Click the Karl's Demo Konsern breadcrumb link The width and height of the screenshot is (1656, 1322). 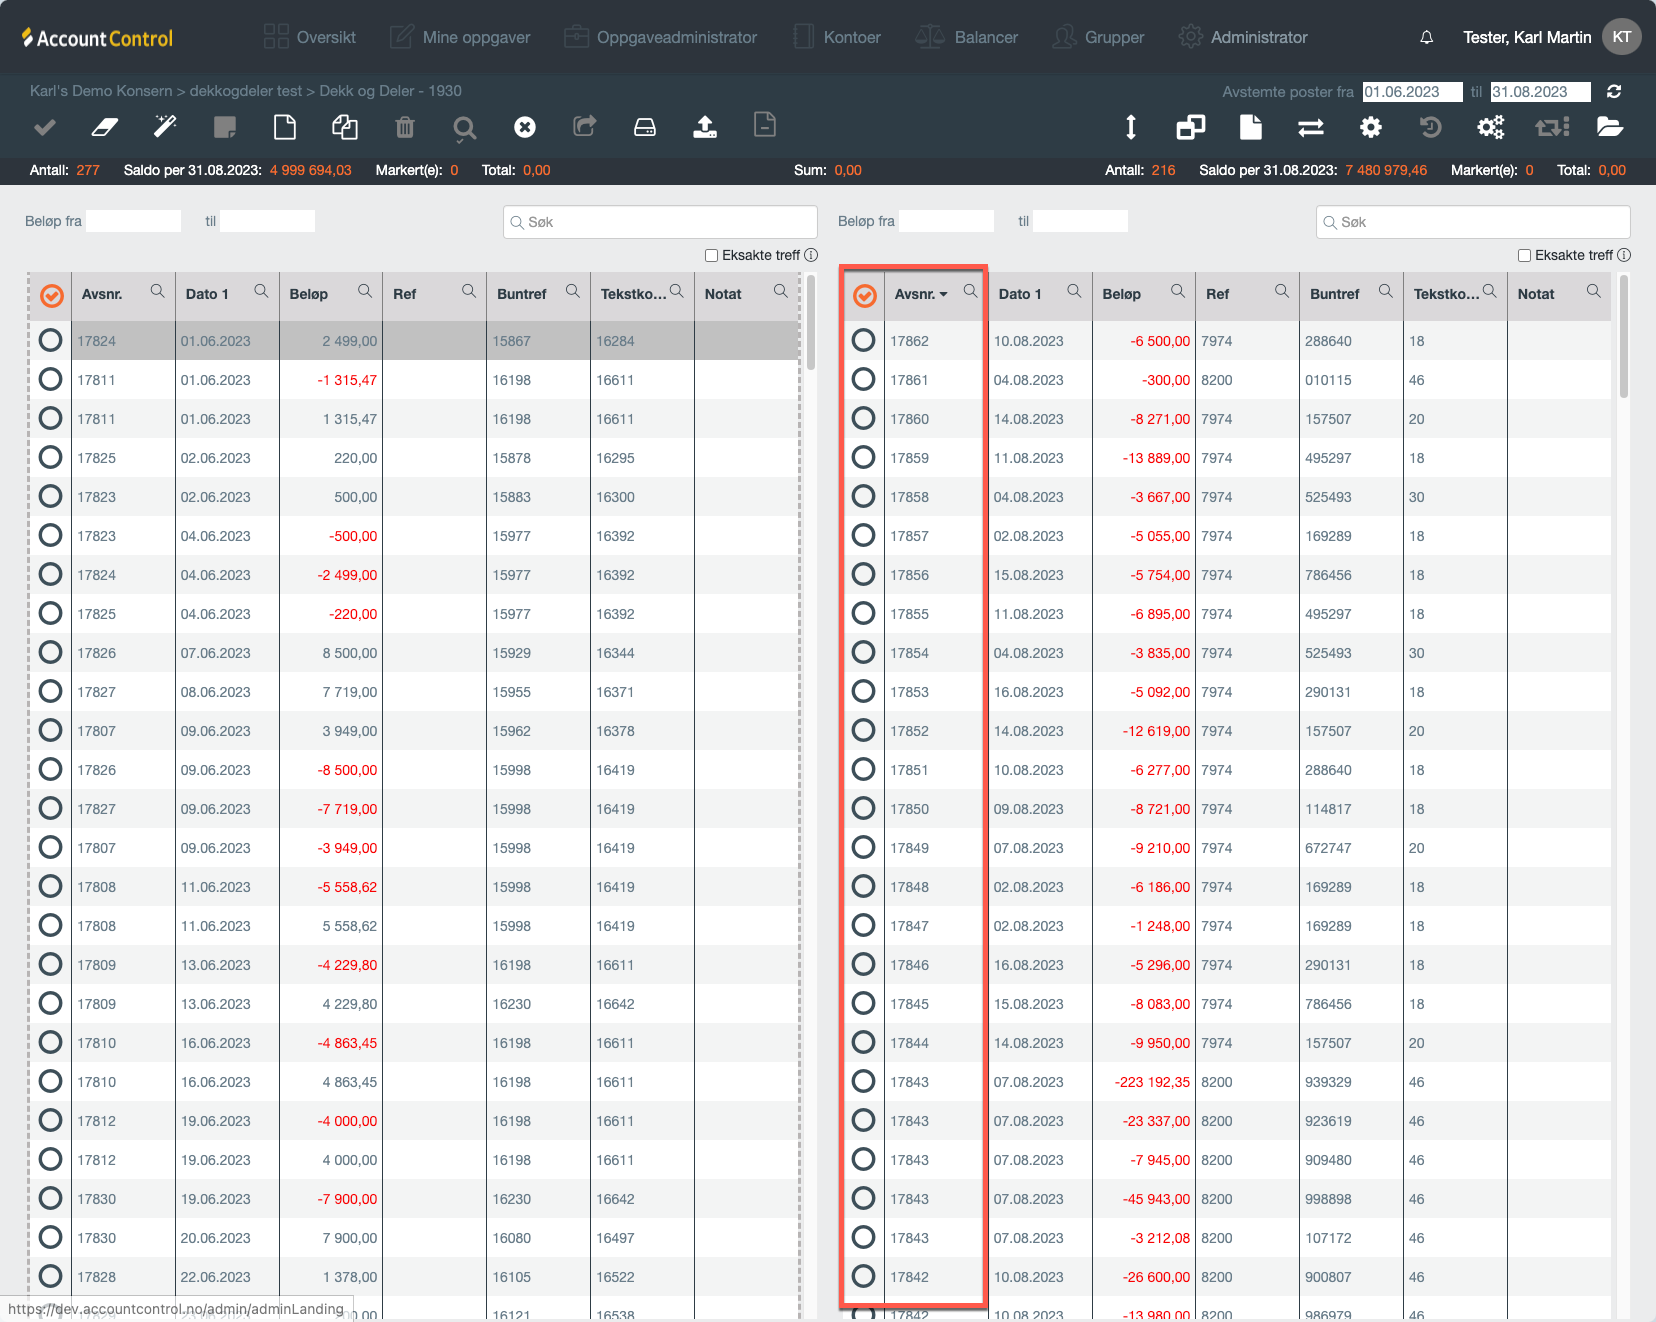click(x=101, y=91)
